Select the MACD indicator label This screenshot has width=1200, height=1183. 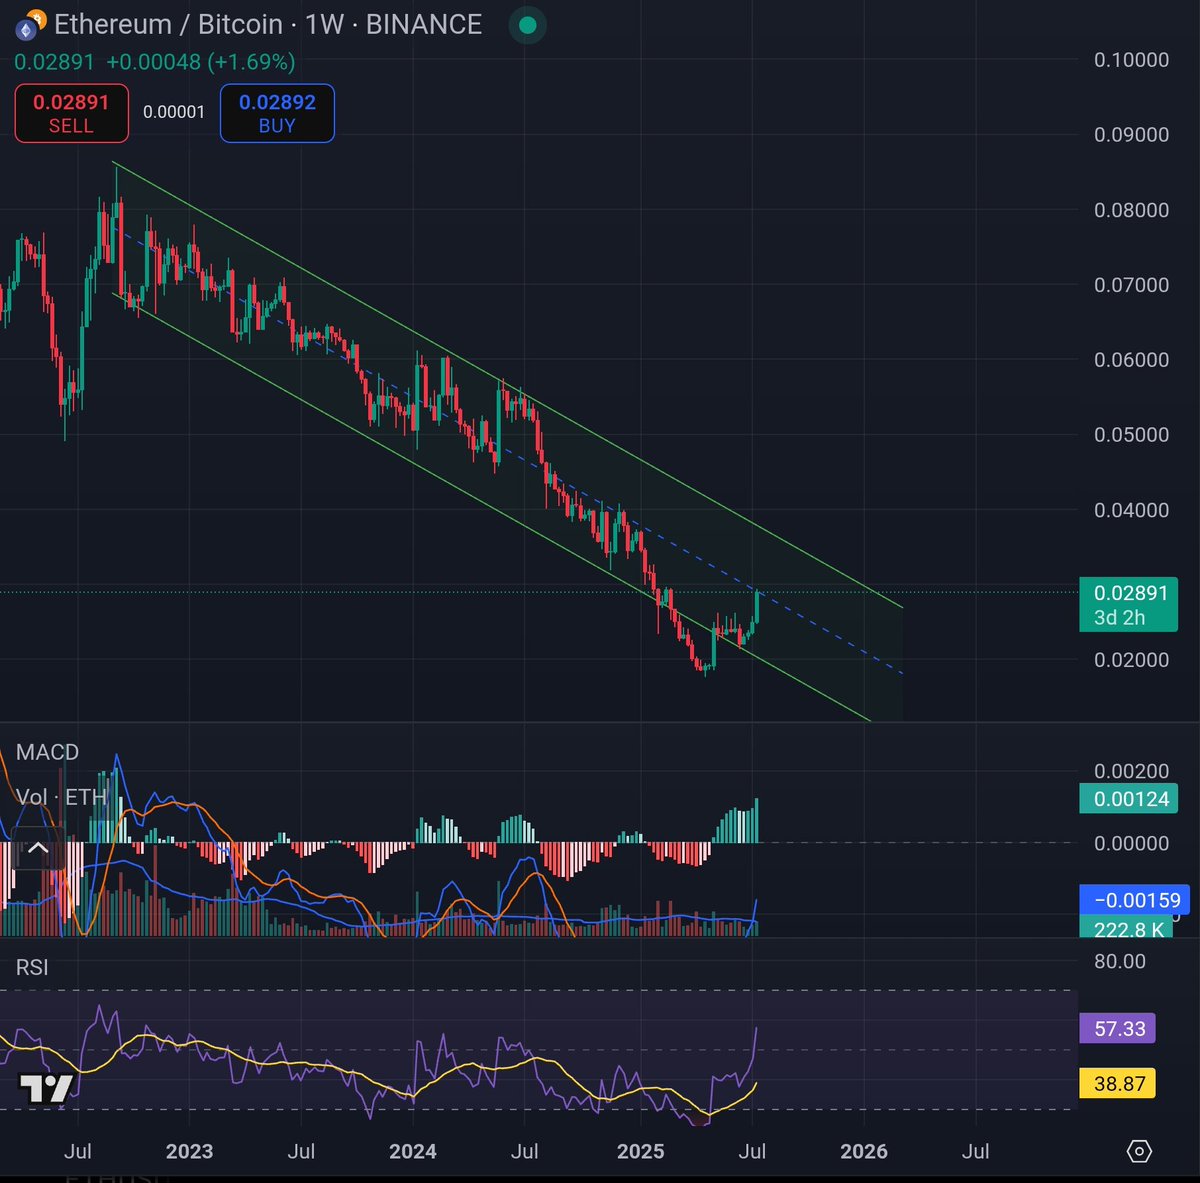pos(47,752)
